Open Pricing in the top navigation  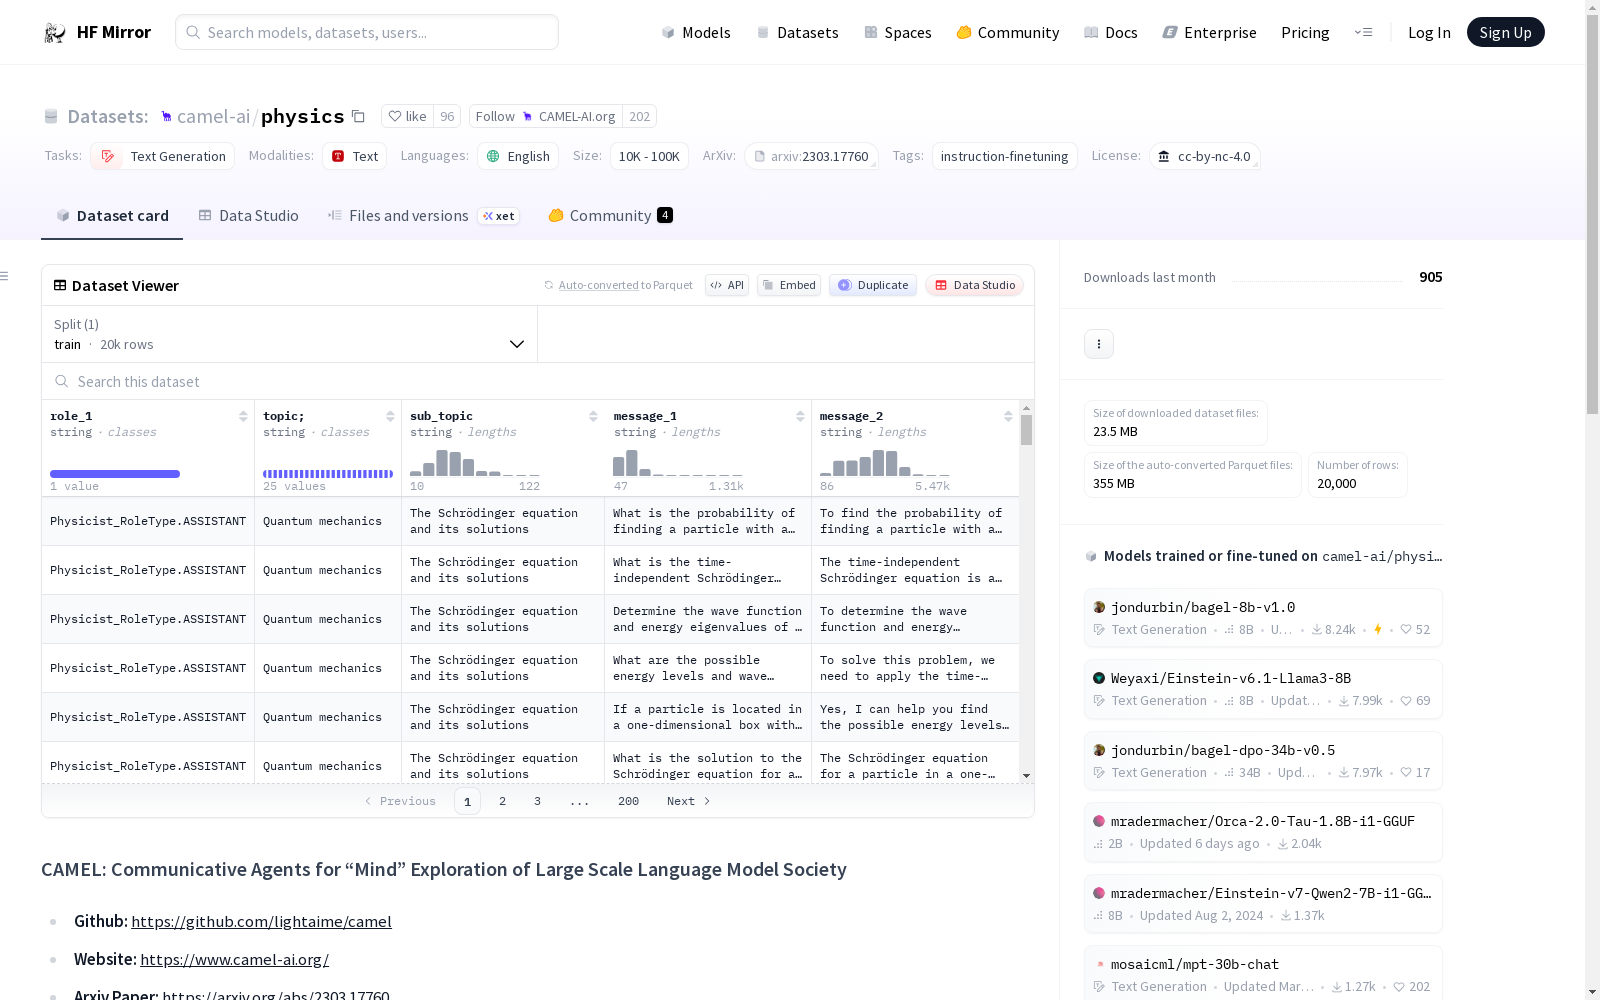1305,33
